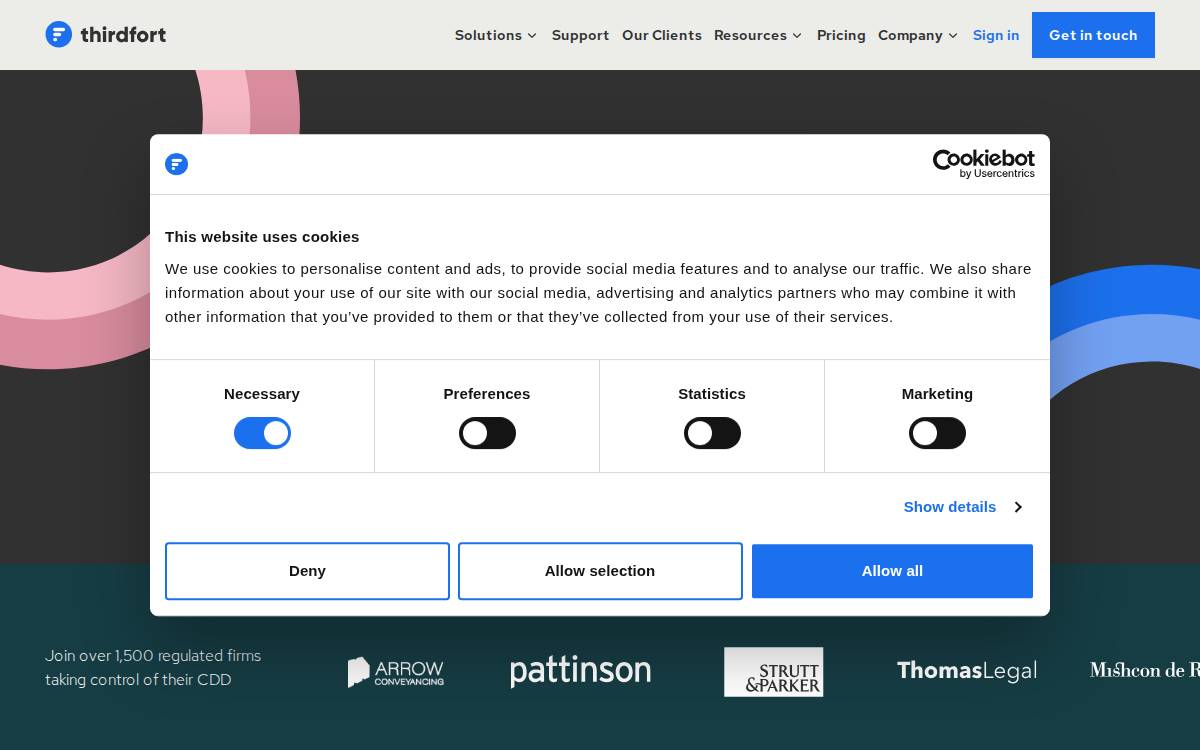This screenshot has width=1200, height=750.
Task: Click the Get in touch button
Action: tap(1093, 35)
